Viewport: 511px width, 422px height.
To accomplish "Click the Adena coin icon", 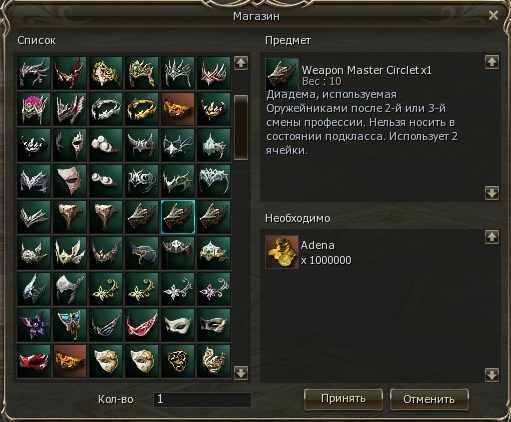I will coord(282,252).
